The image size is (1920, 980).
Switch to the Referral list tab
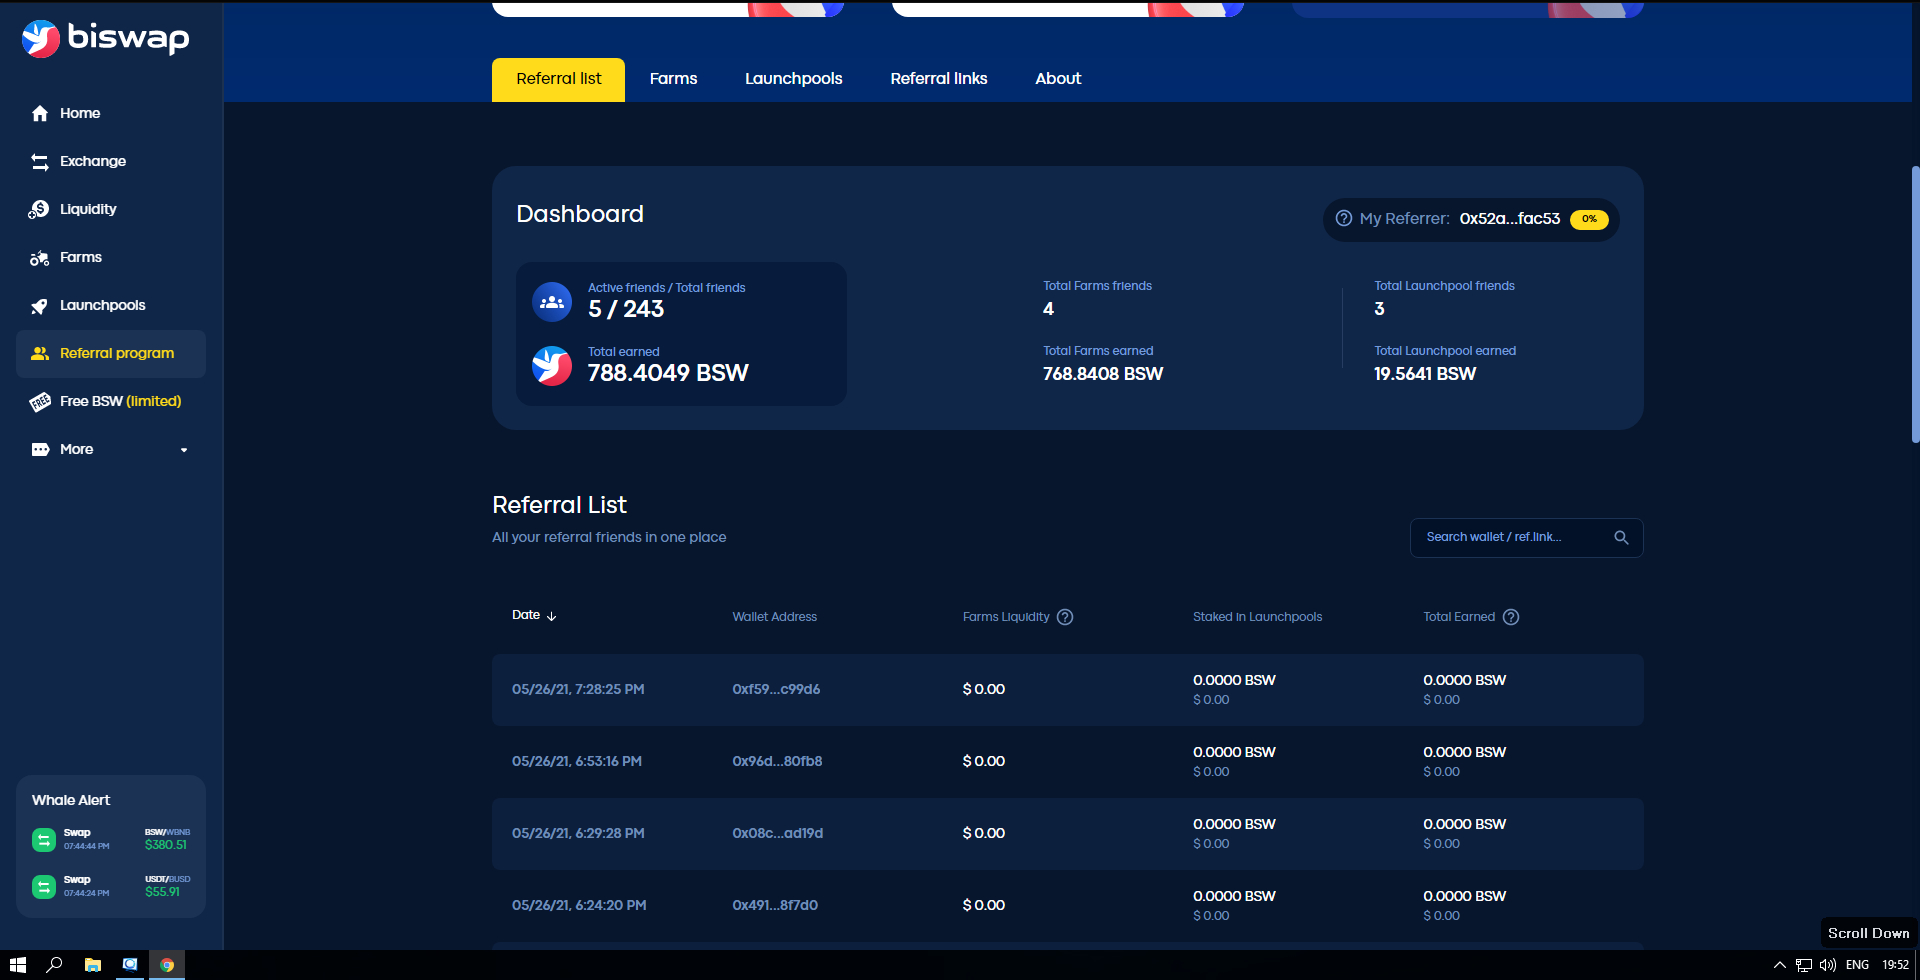[558, 79]
